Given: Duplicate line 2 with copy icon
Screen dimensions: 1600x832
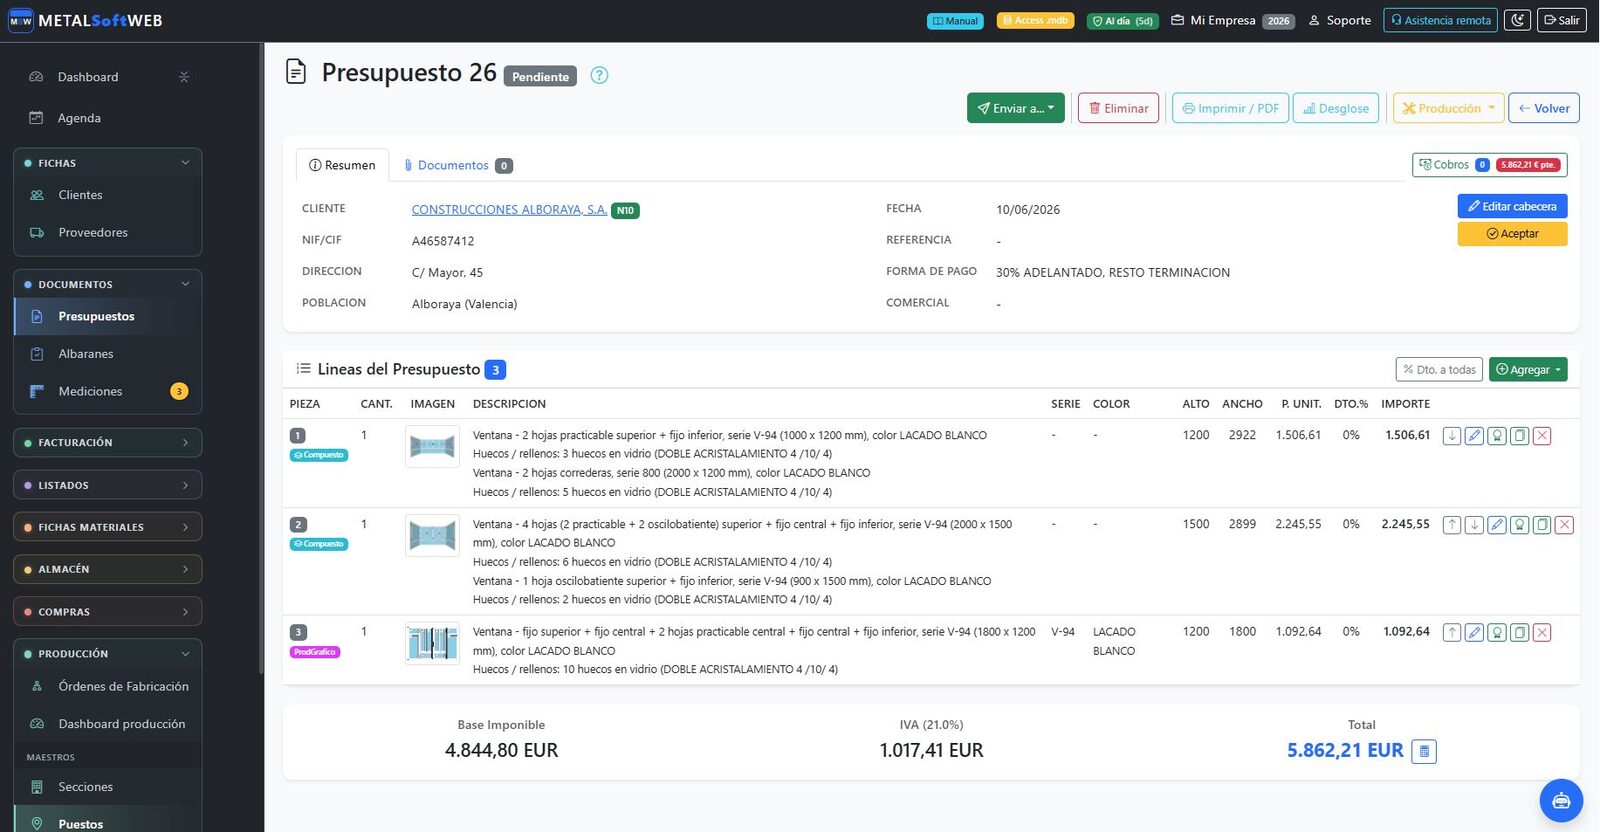Looking at the screenshot, I should (1542, 525).
